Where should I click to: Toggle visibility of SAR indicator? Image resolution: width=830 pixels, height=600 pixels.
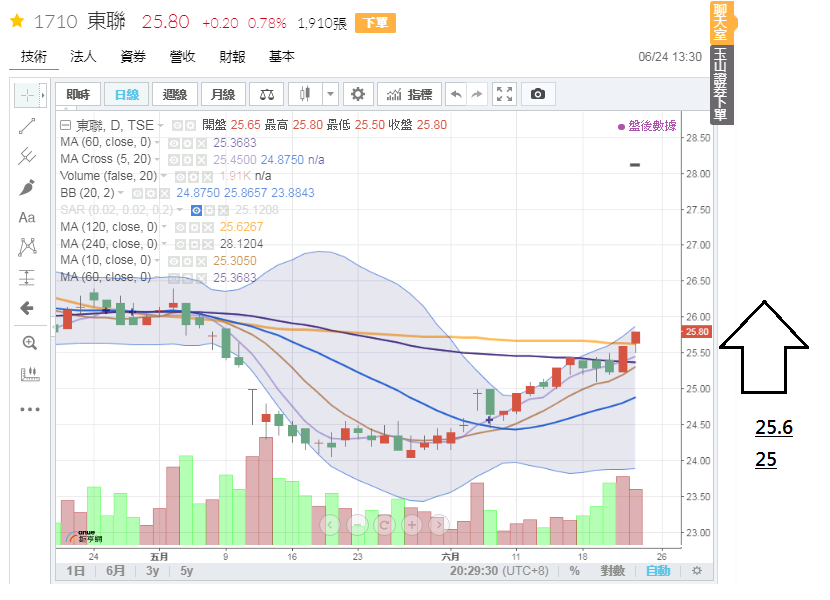197,210
